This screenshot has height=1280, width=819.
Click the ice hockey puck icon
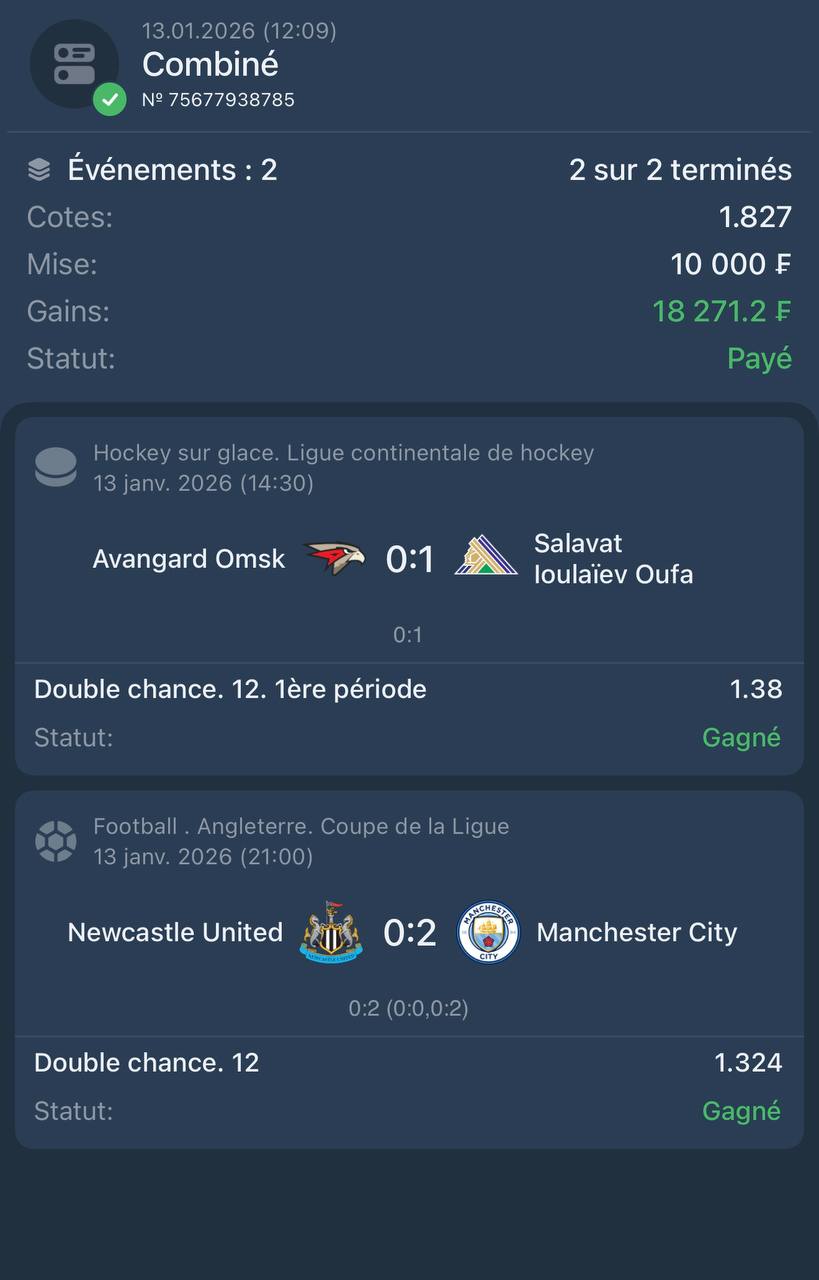pyautogui.click(x=55, y=467)
